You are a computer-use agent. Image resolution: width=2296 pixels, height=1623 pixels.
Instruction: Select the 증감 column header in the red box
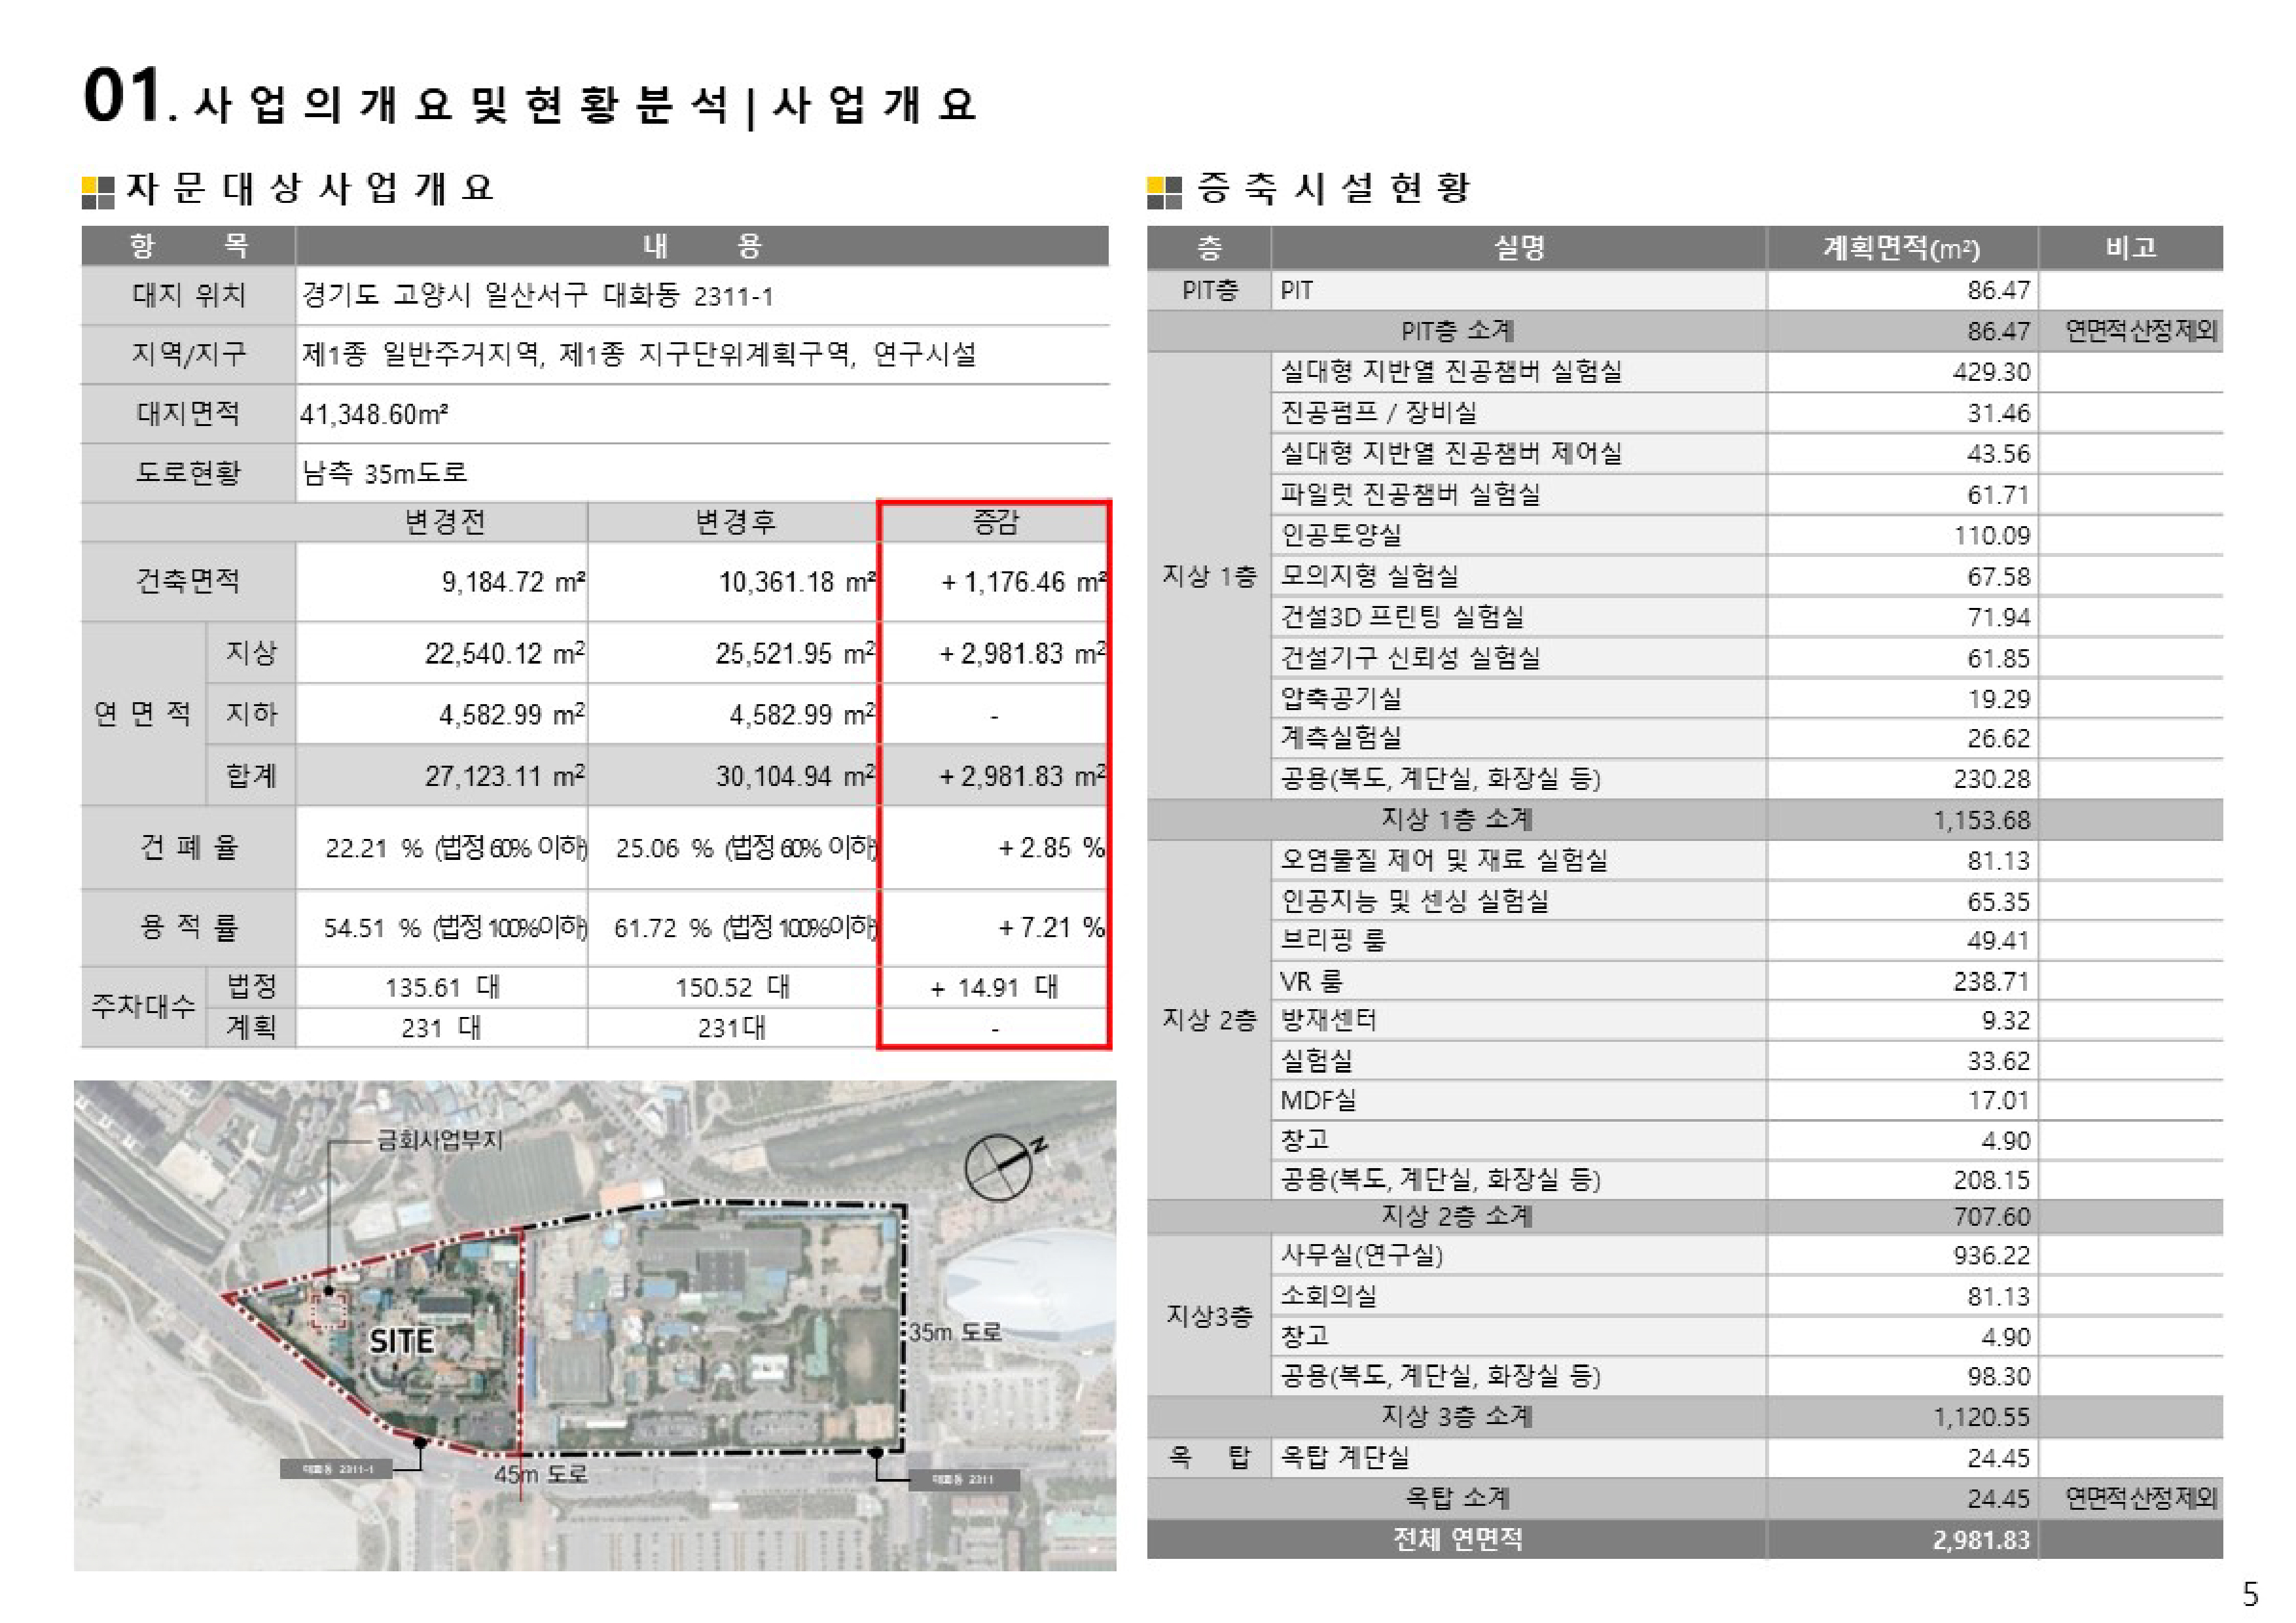point(994,522)
